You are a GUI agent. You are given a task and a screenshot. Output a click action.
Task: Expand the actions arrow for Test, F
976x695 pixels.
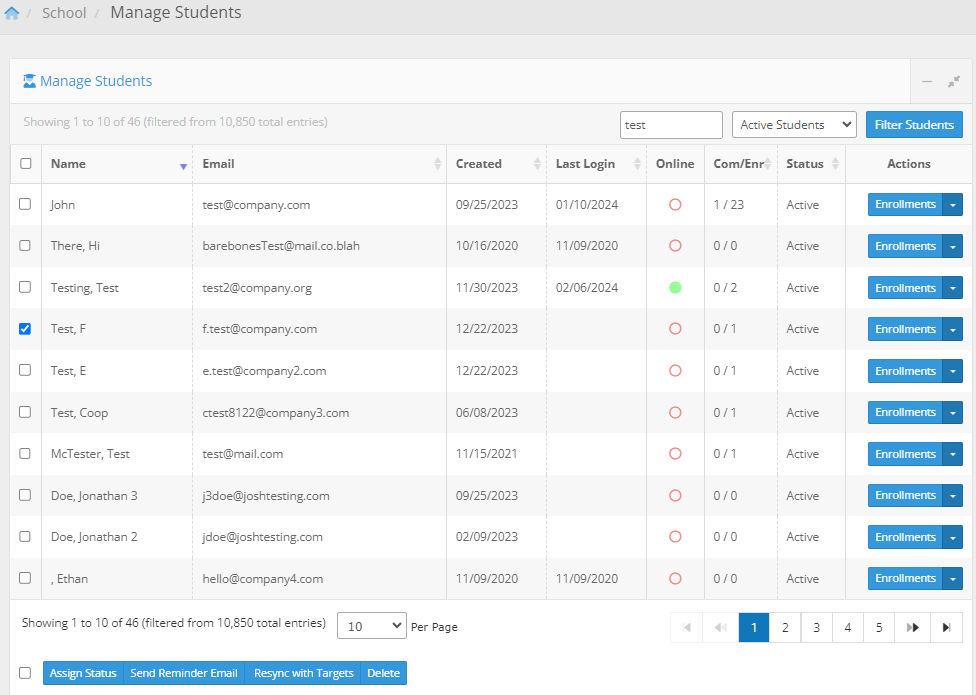tap(952, 329)
